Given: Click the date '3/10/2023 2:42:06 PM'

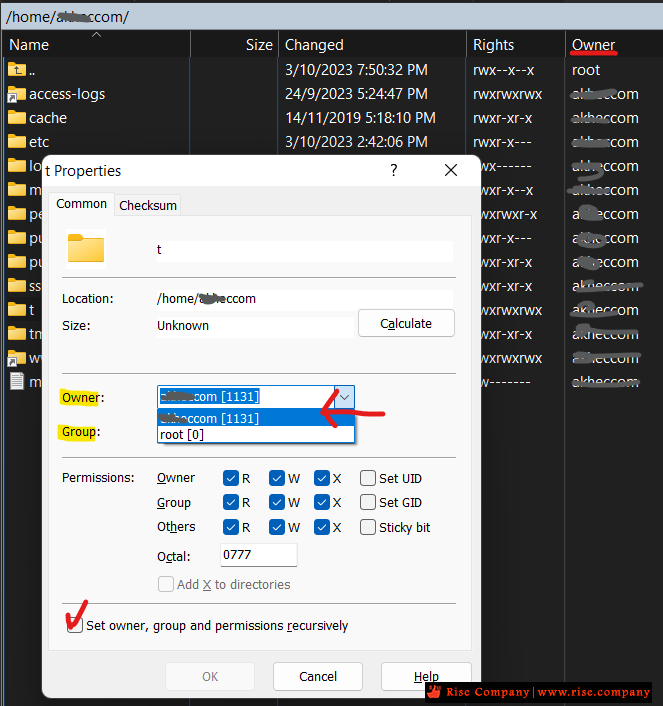Looking at the screenshot, I should pos(356,142).
